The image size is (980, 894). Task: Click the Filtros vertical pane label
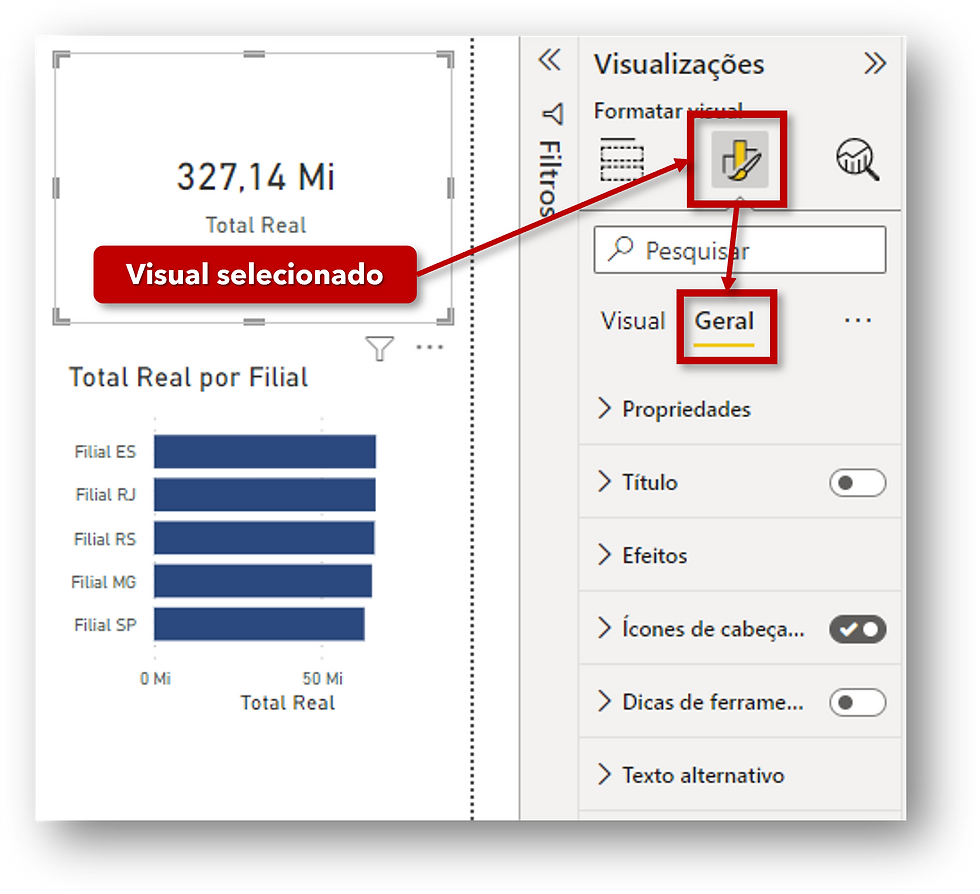pos(549,179)
